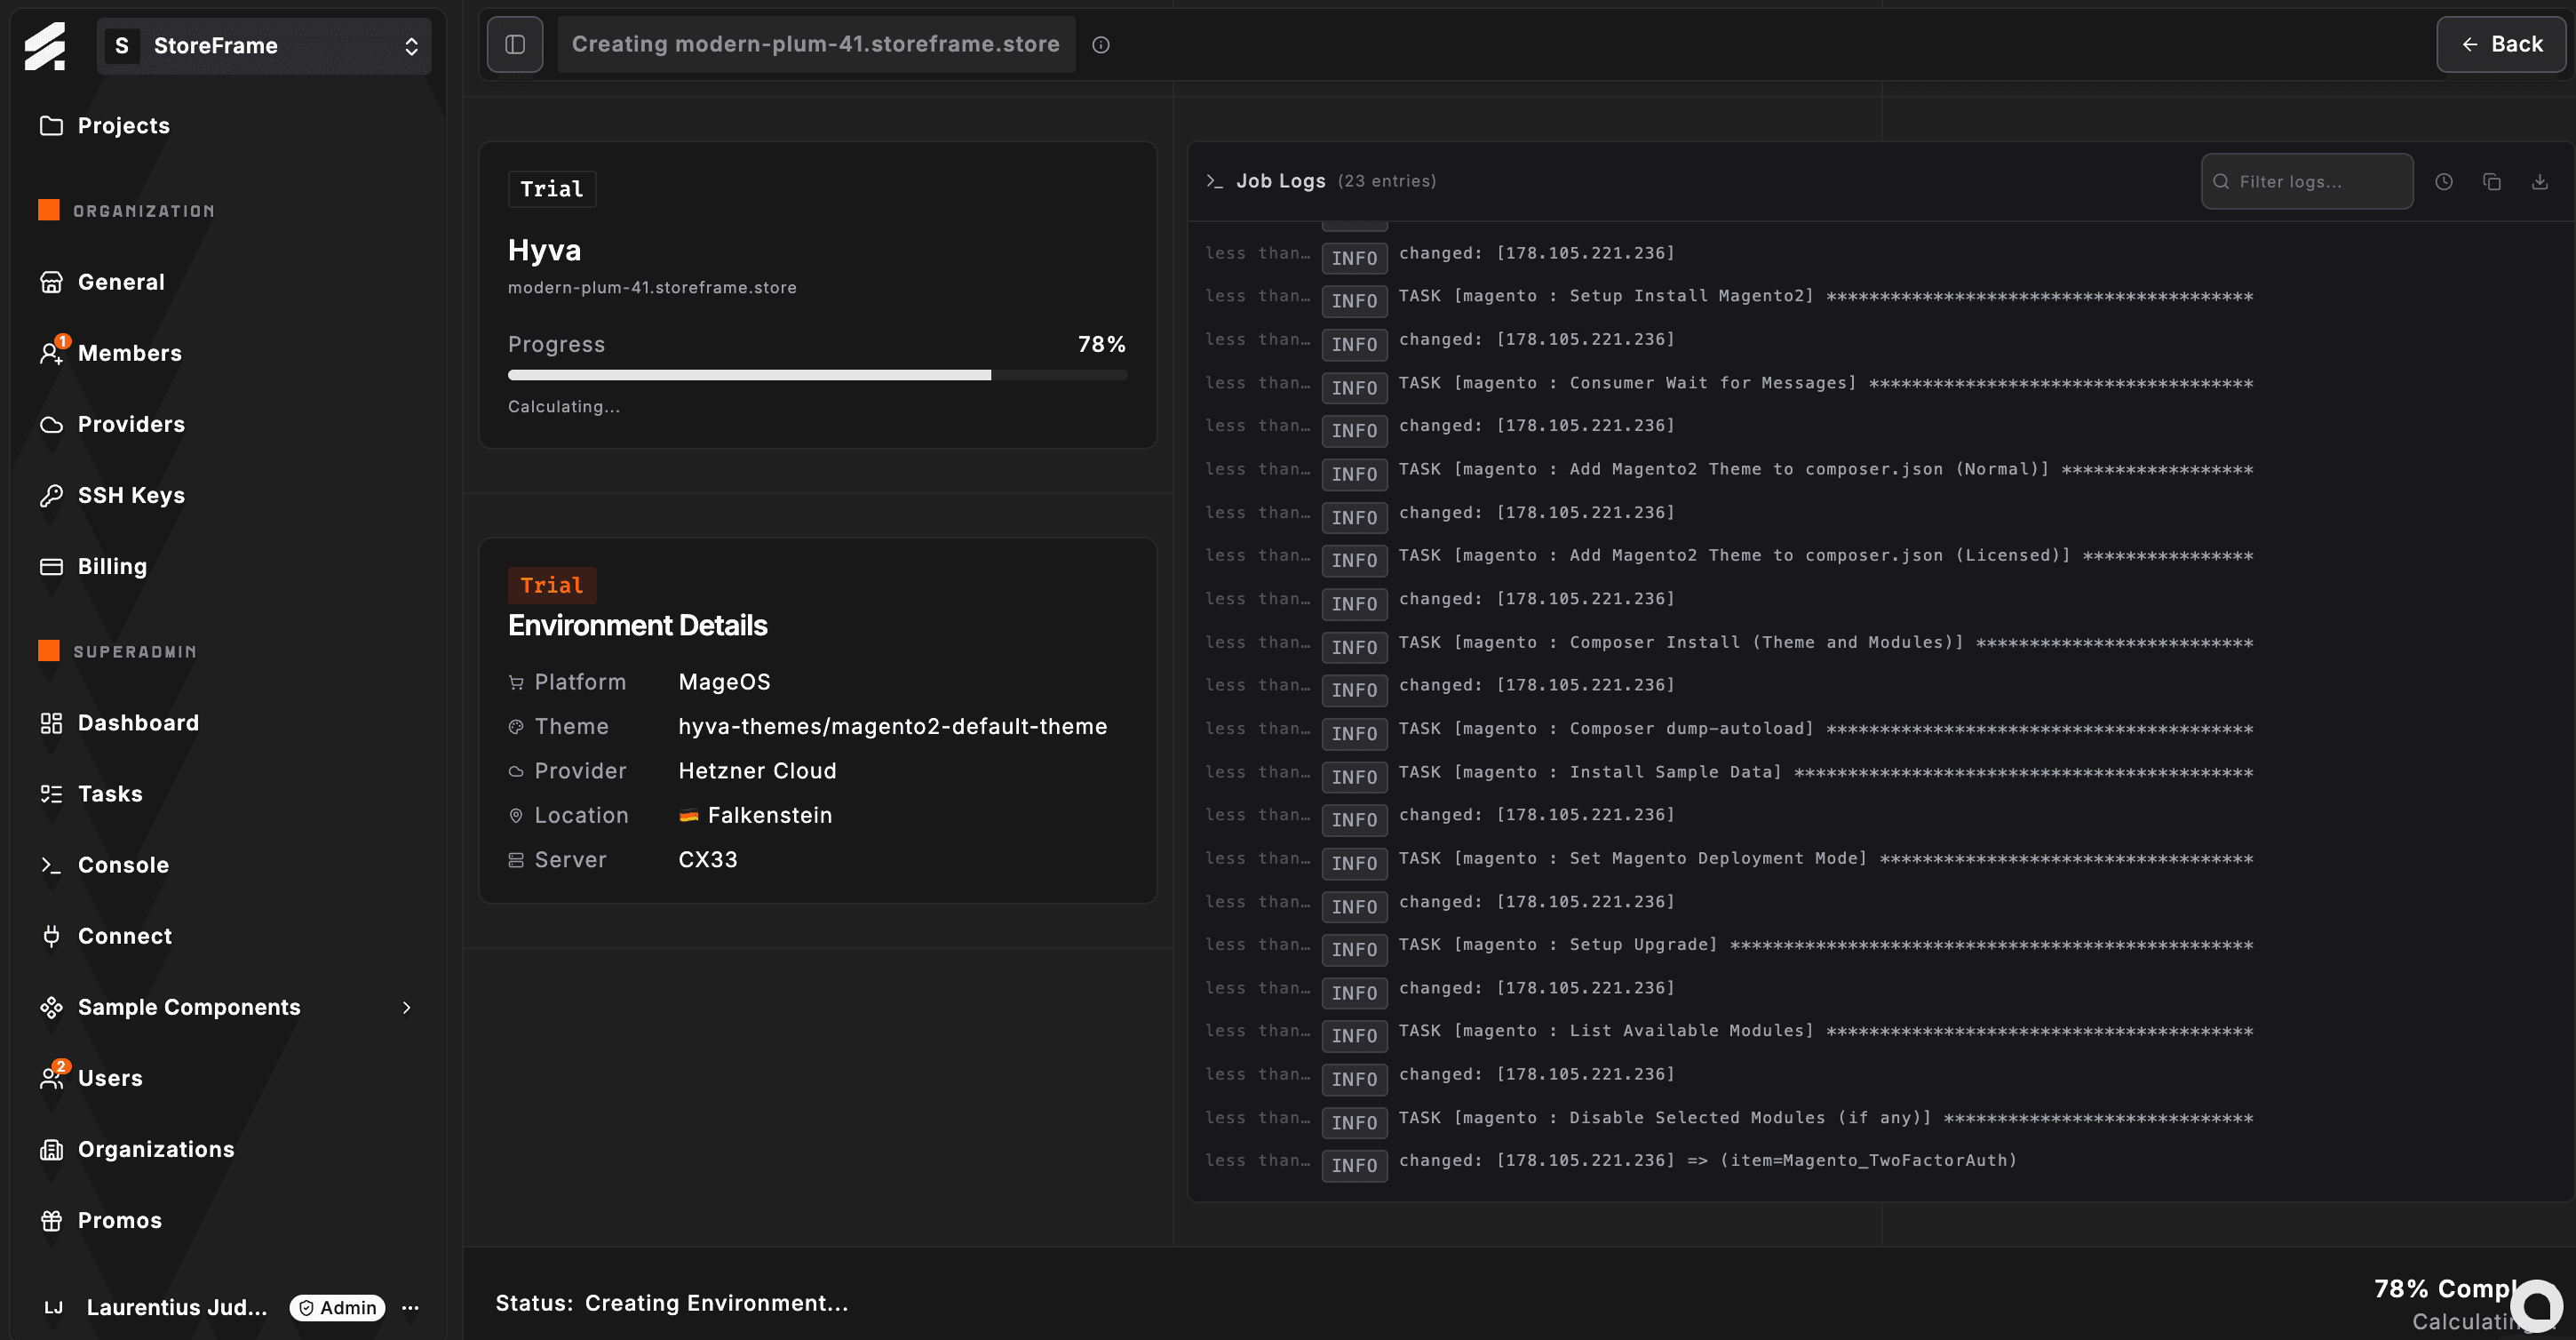The width and height of the screenshot is (2576, 1340).
Task: Click the Laurentius Jud... user name
Action: click(177, 1307)
